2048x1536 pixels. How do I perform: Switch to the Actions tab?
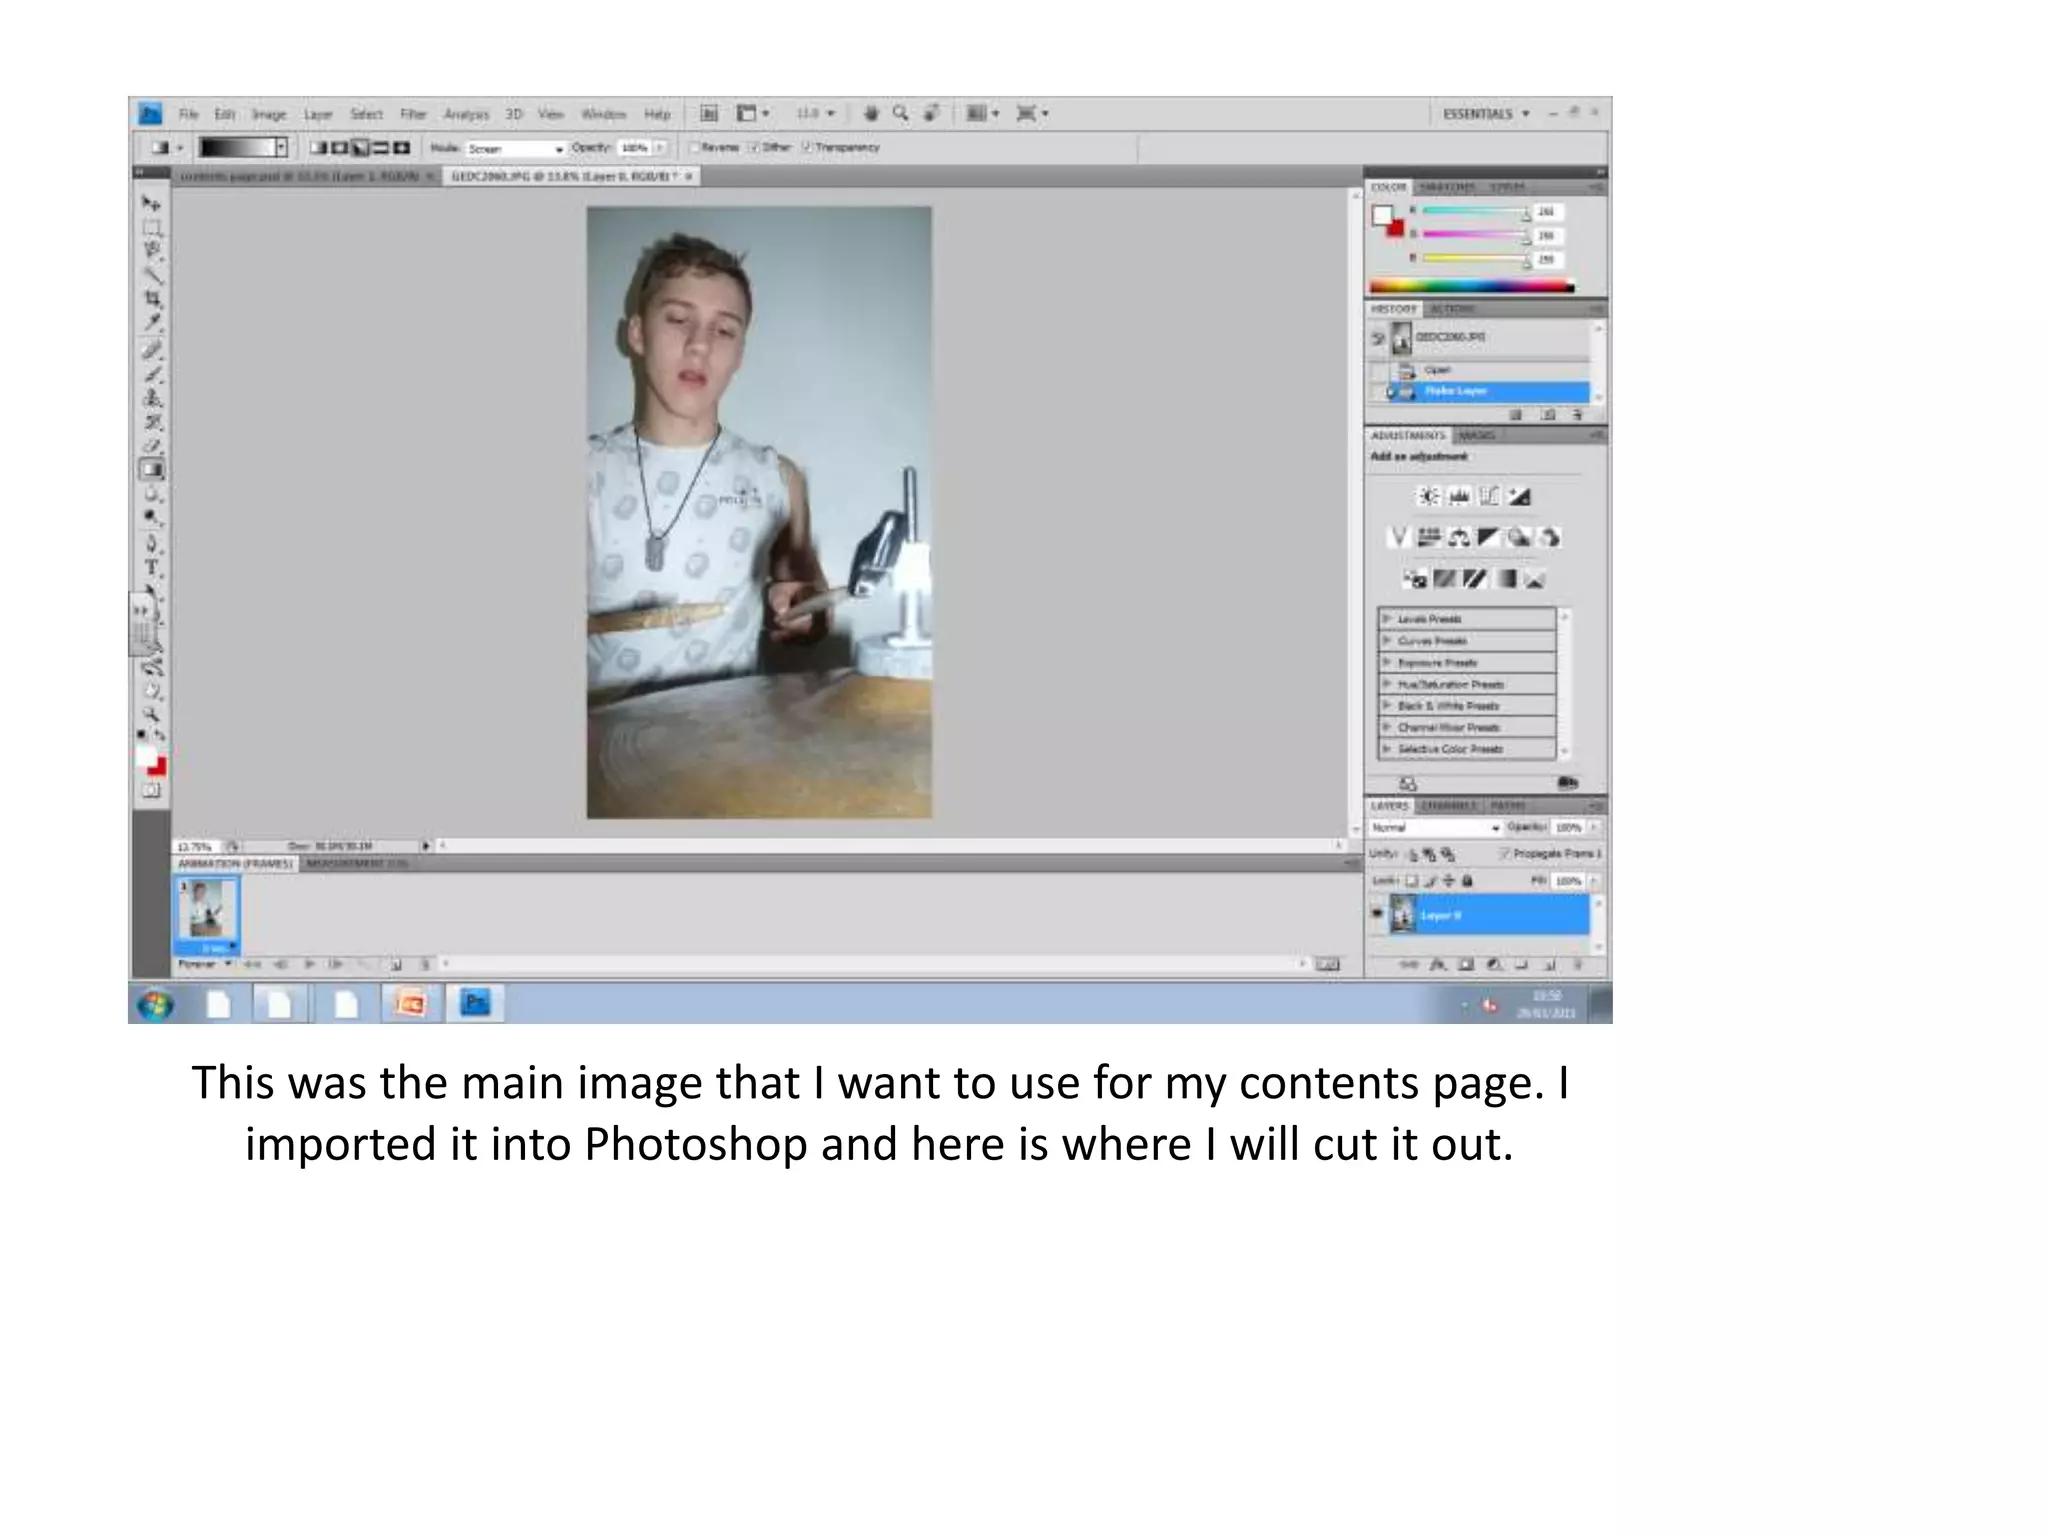pos(1452,309)
